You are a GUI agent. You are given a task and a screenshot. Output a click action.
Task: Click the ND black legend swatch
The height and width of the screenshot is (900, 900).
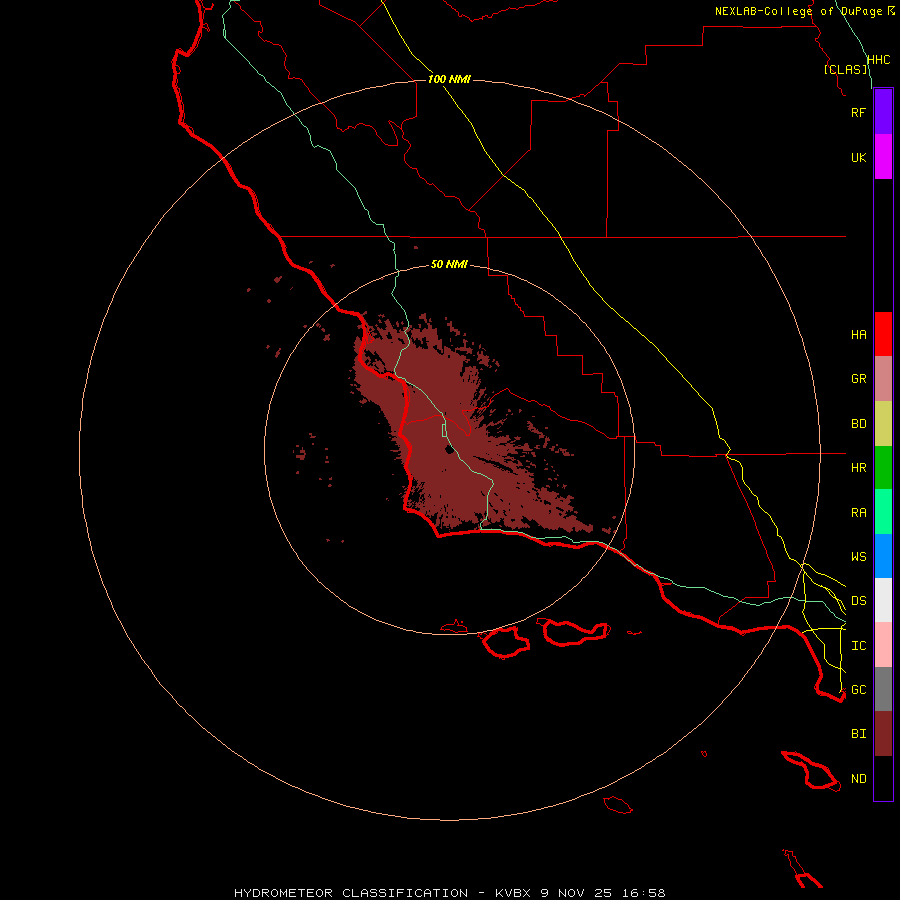point(883,778)
